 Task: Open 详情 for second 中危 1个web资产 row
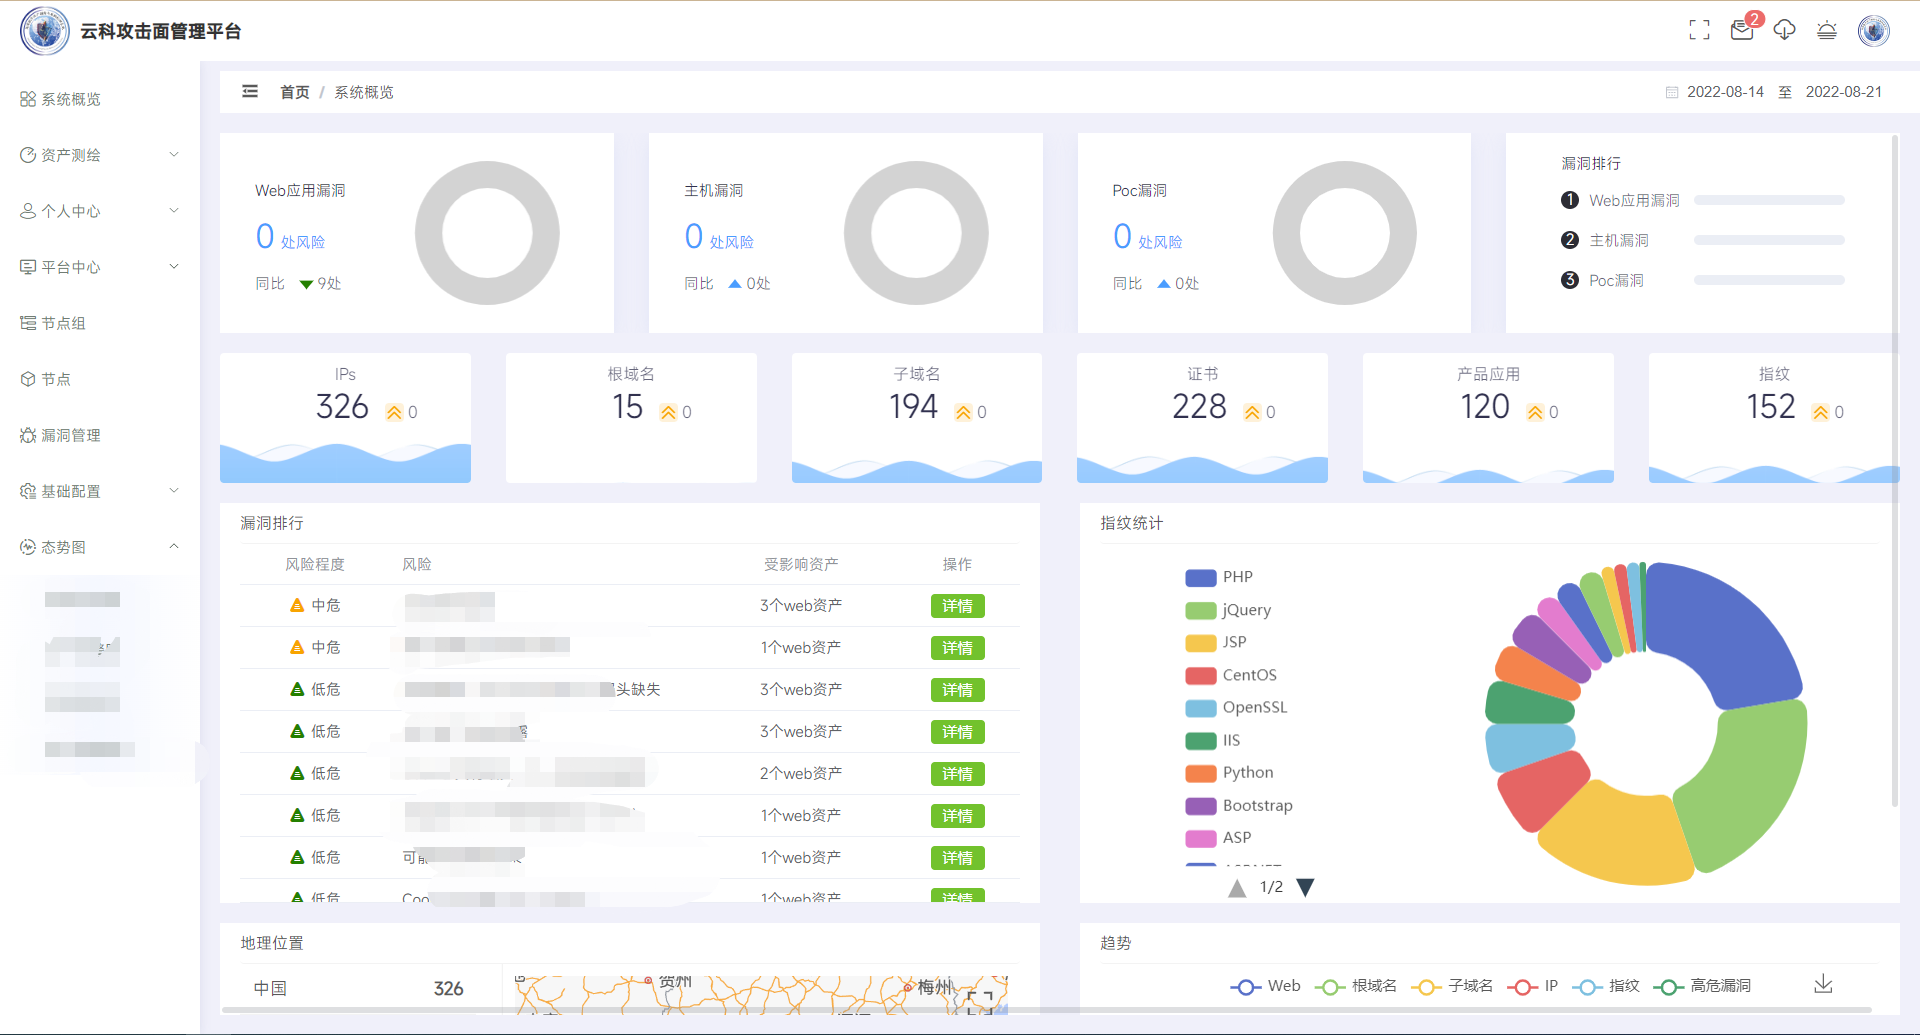[957, 648]
